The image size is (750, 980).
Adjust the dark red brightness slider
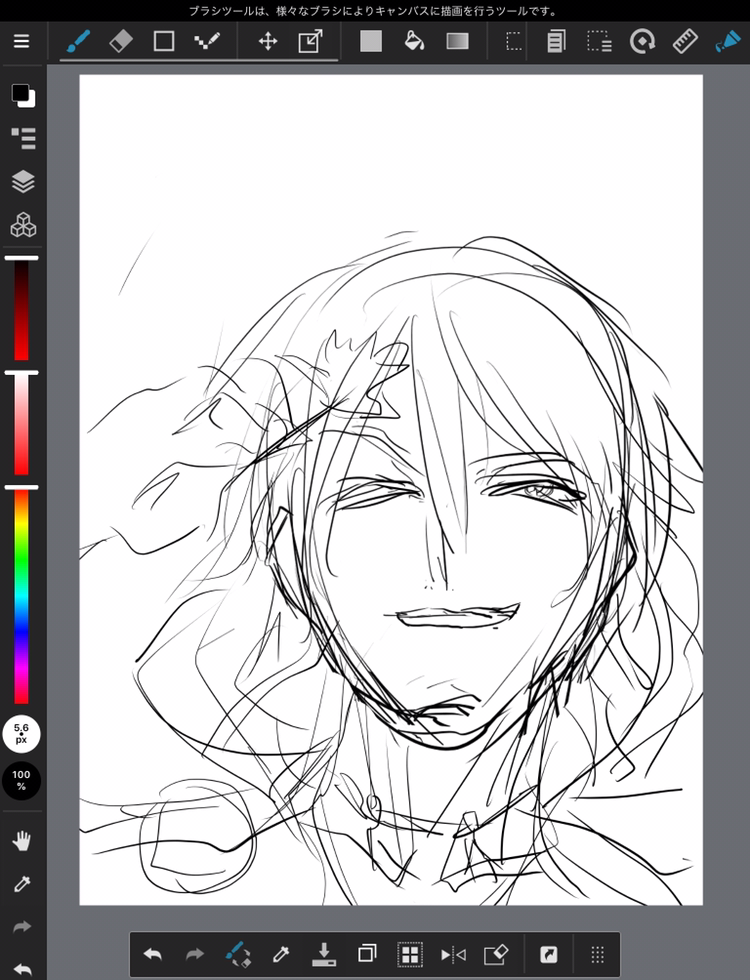[22, 309]
